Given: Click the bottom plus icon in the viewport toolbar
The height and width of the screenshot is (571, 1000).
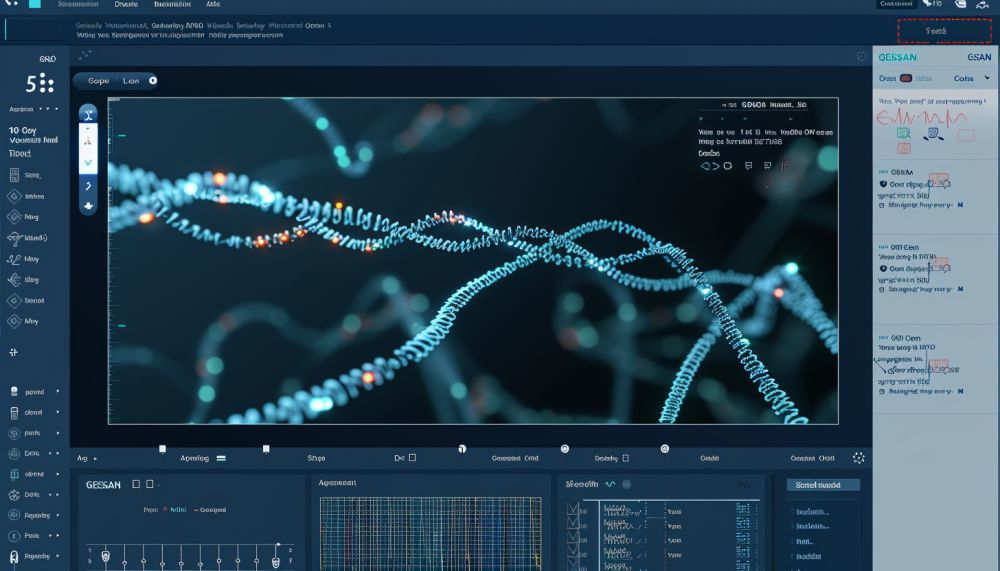Looking at the screenshot, I should (x=88, y=204).
